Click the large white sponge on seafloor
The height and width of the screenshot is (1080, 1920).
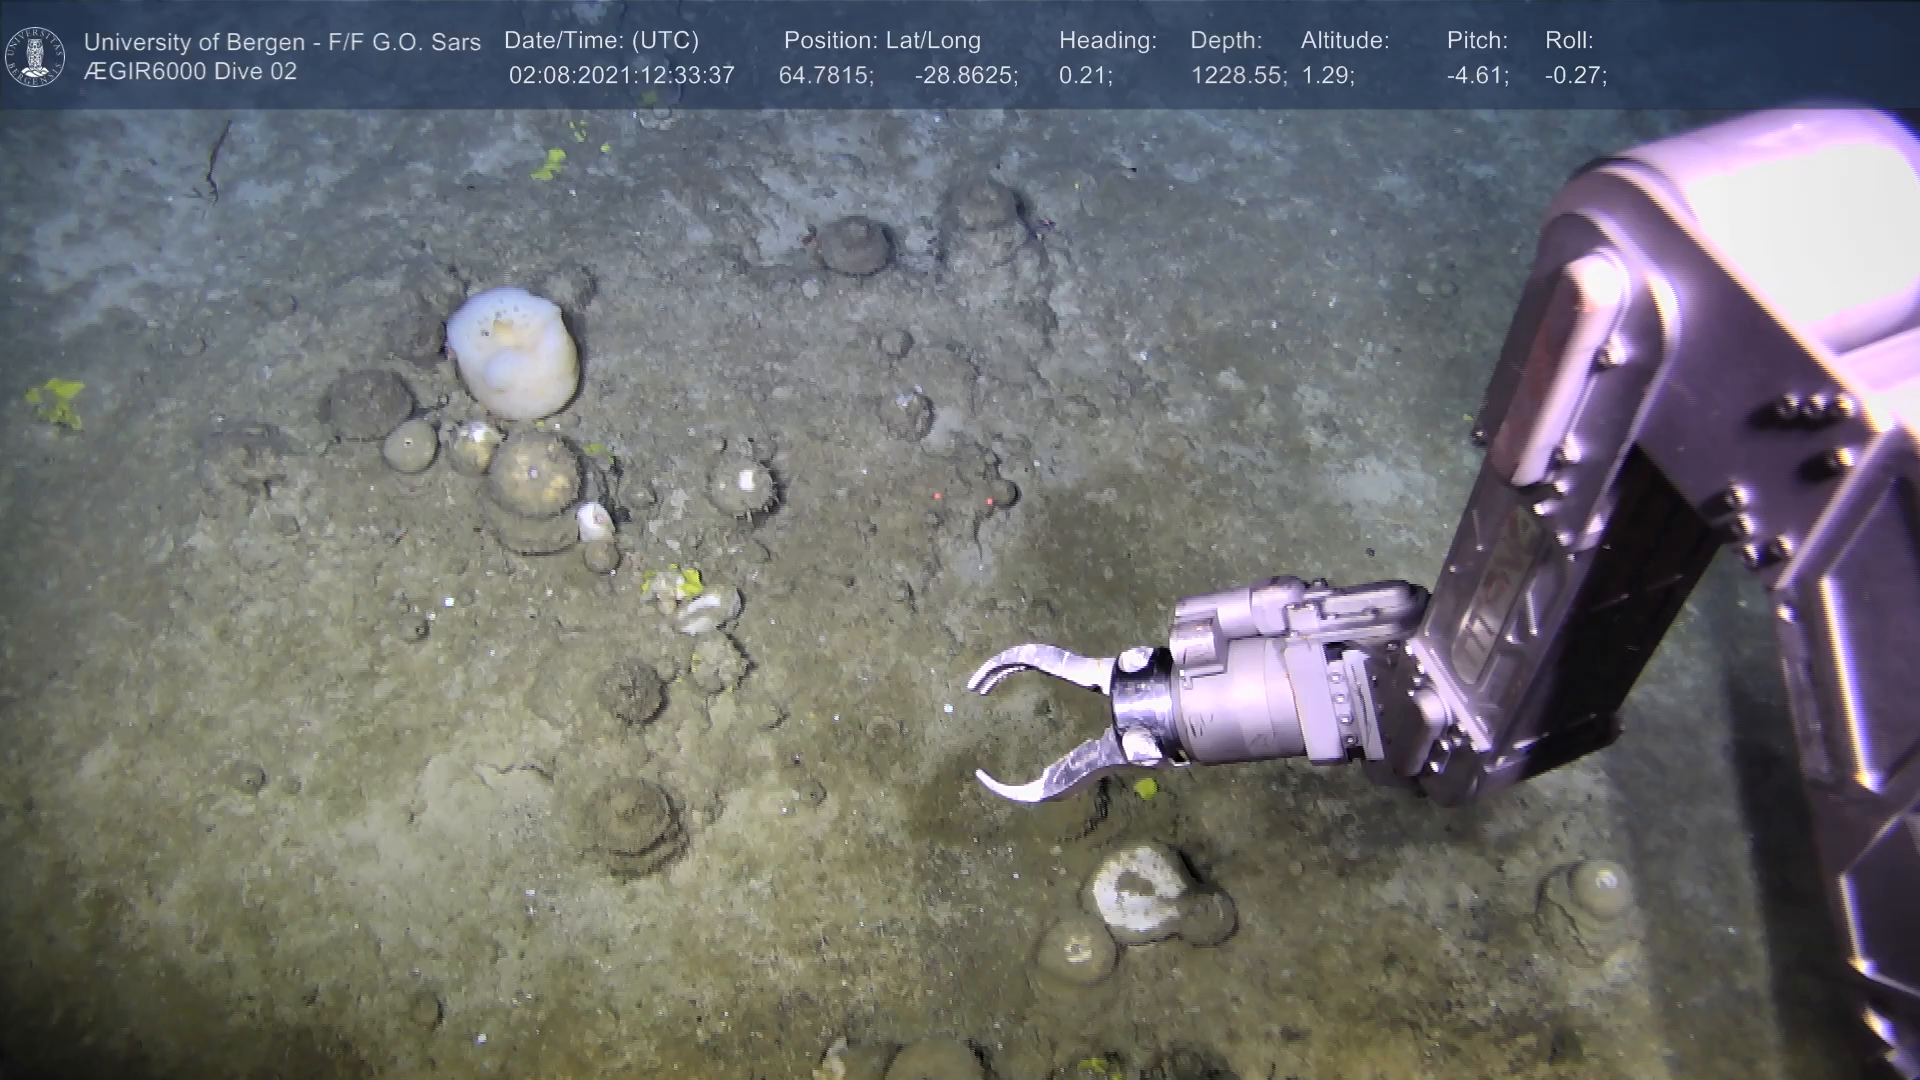[x=513, y=351]
